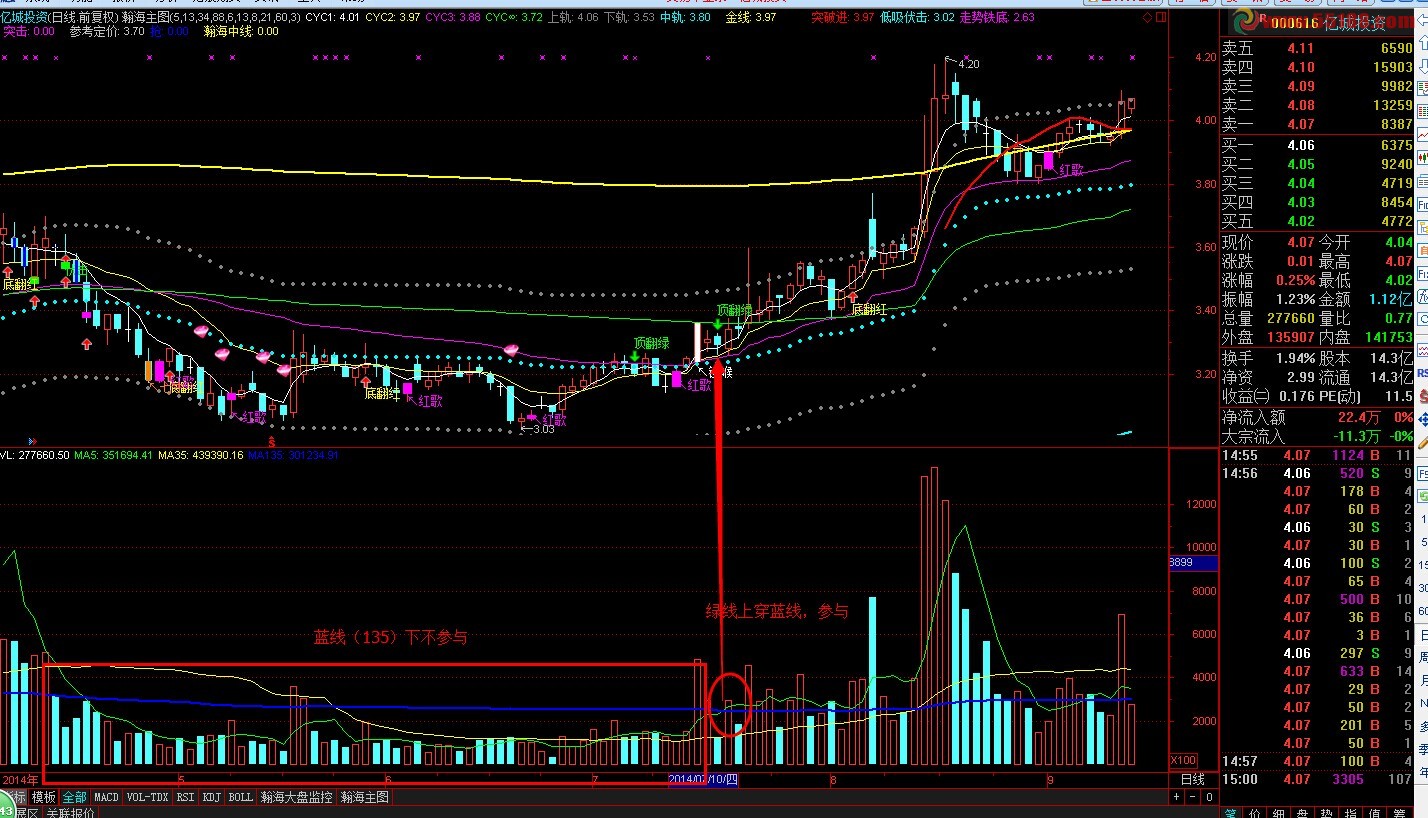Click the 卖四 4.10 order row
This screenshot has height=818, width=1428.
(1318, 67)
